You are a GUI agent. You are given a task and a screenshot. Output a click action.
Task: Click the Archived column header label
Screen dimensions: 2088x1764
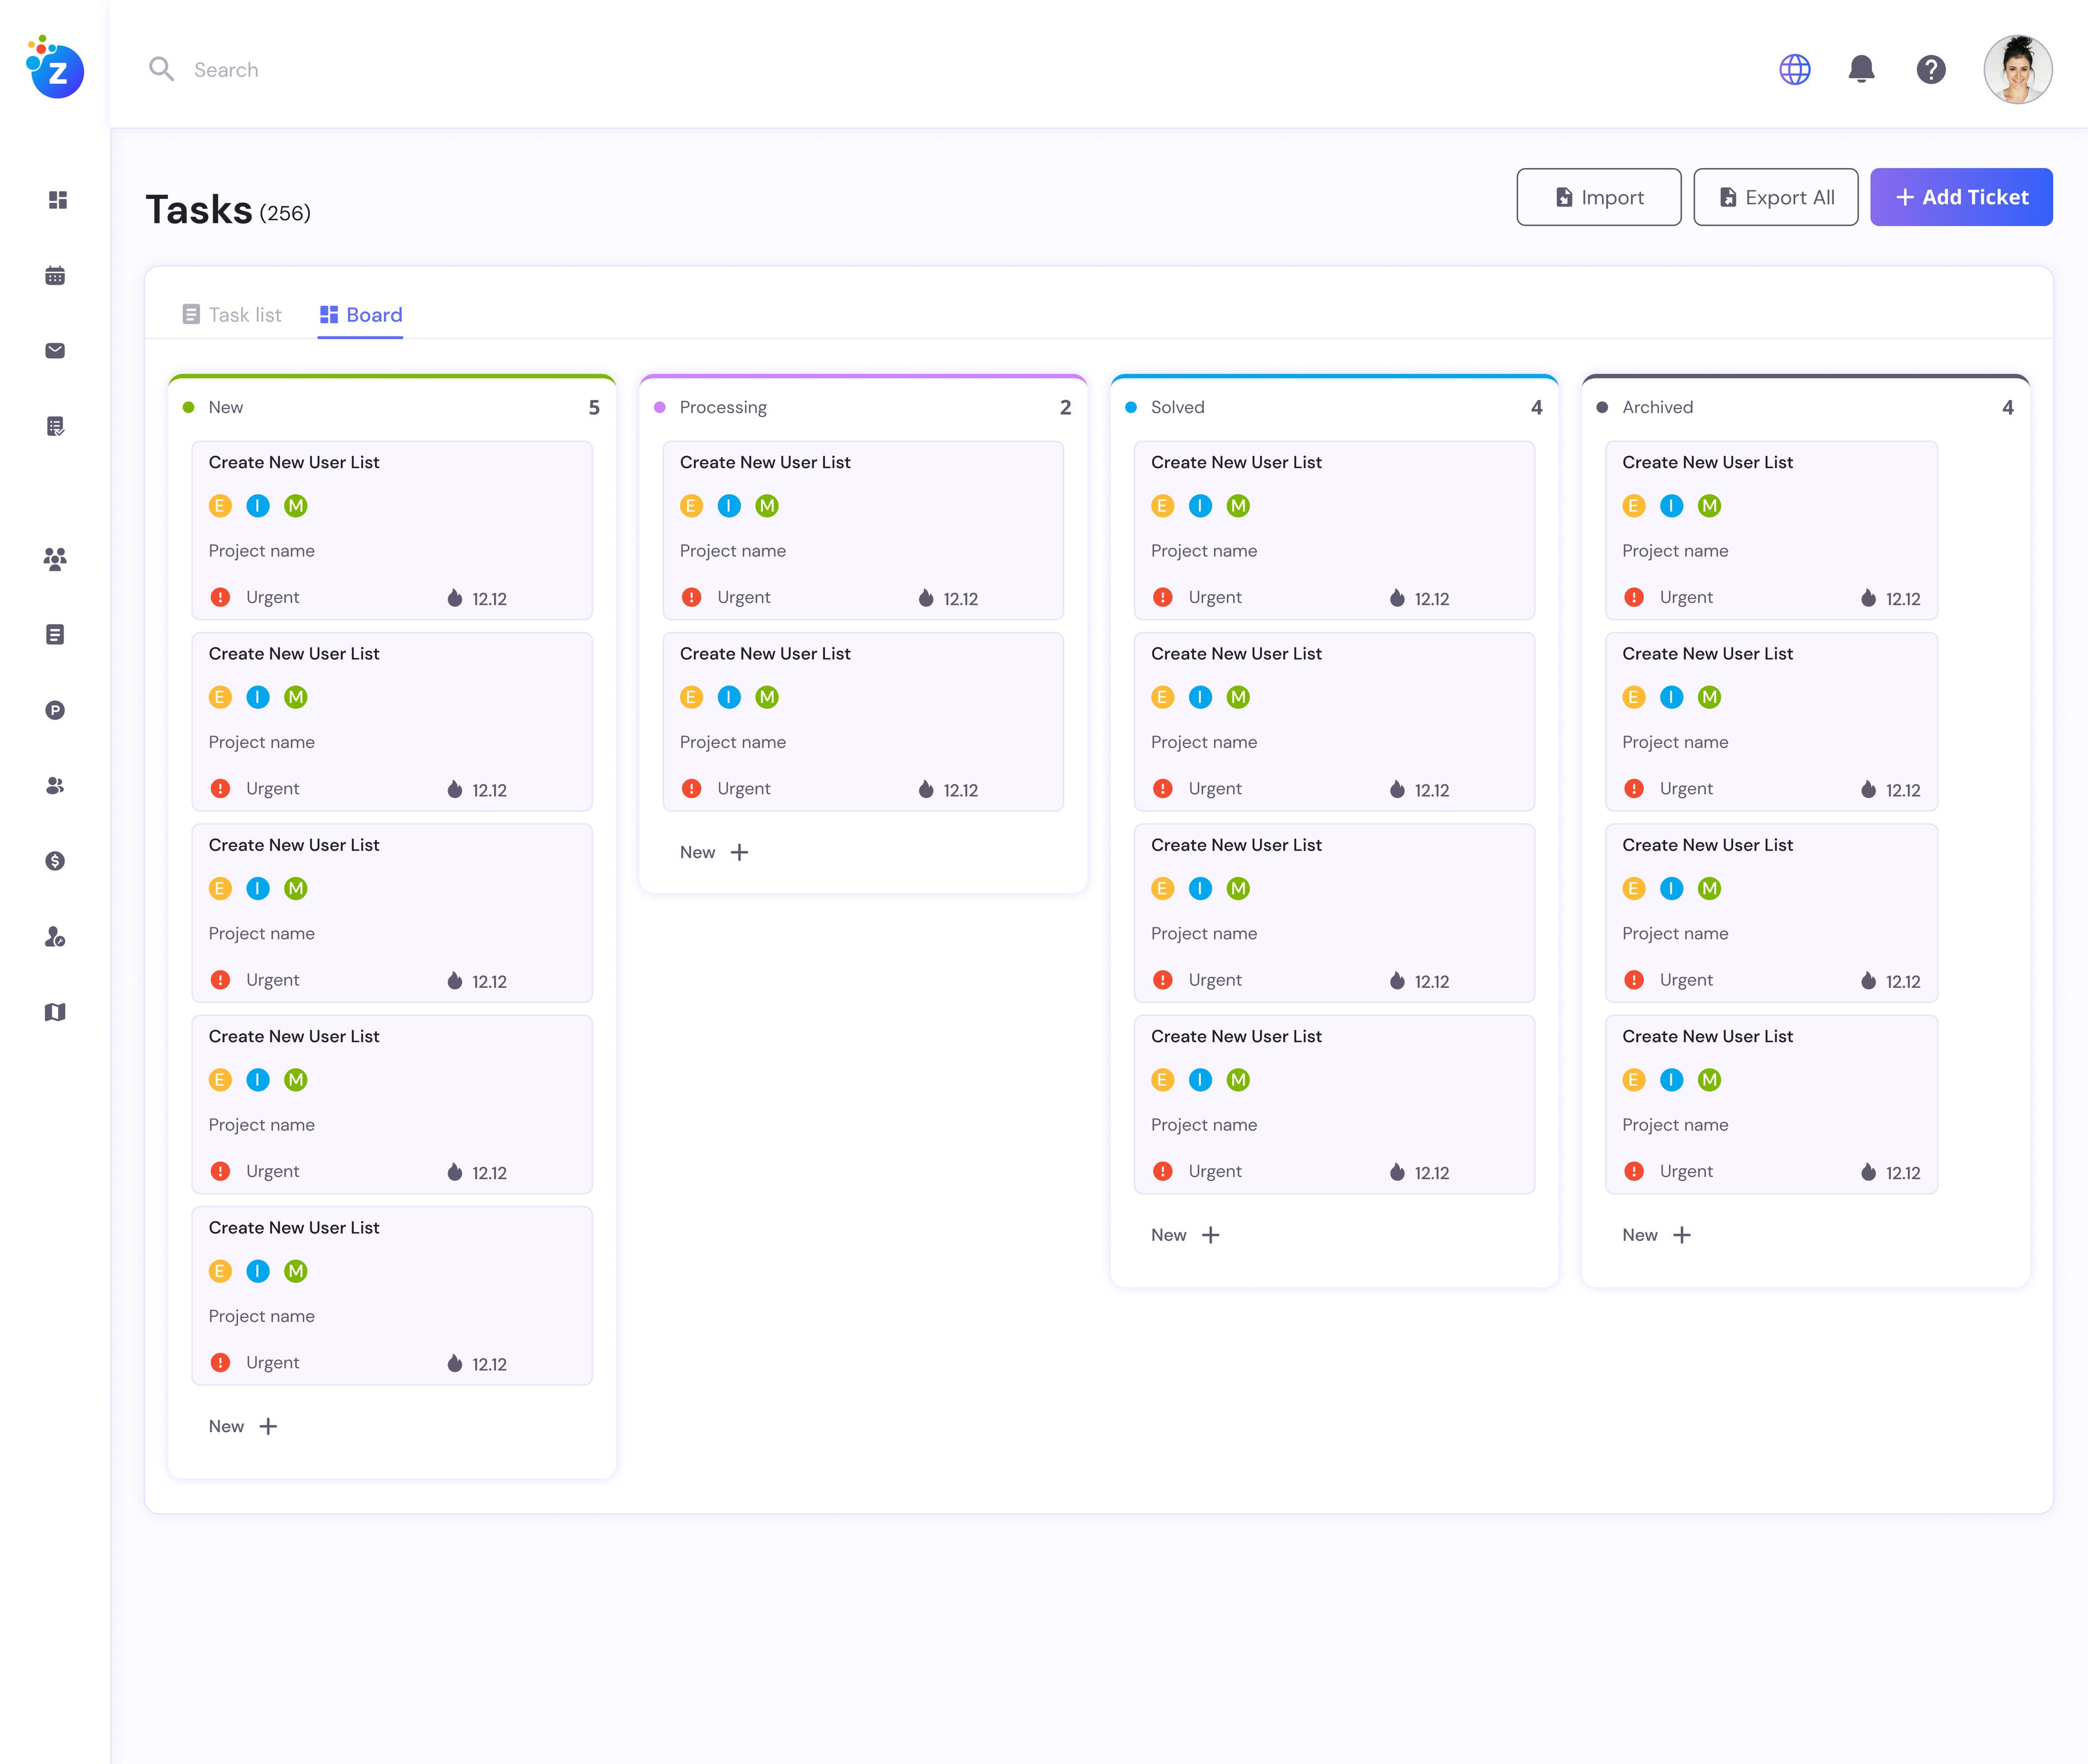[x=1657, y=407]
